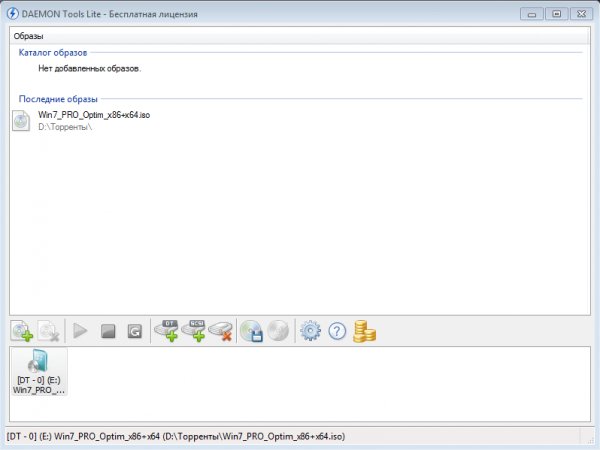The height and width of the screenshot is (450, 600).
Task: Select the [DT - 0] (E:) virtual drive
Action: click(39, 372)
